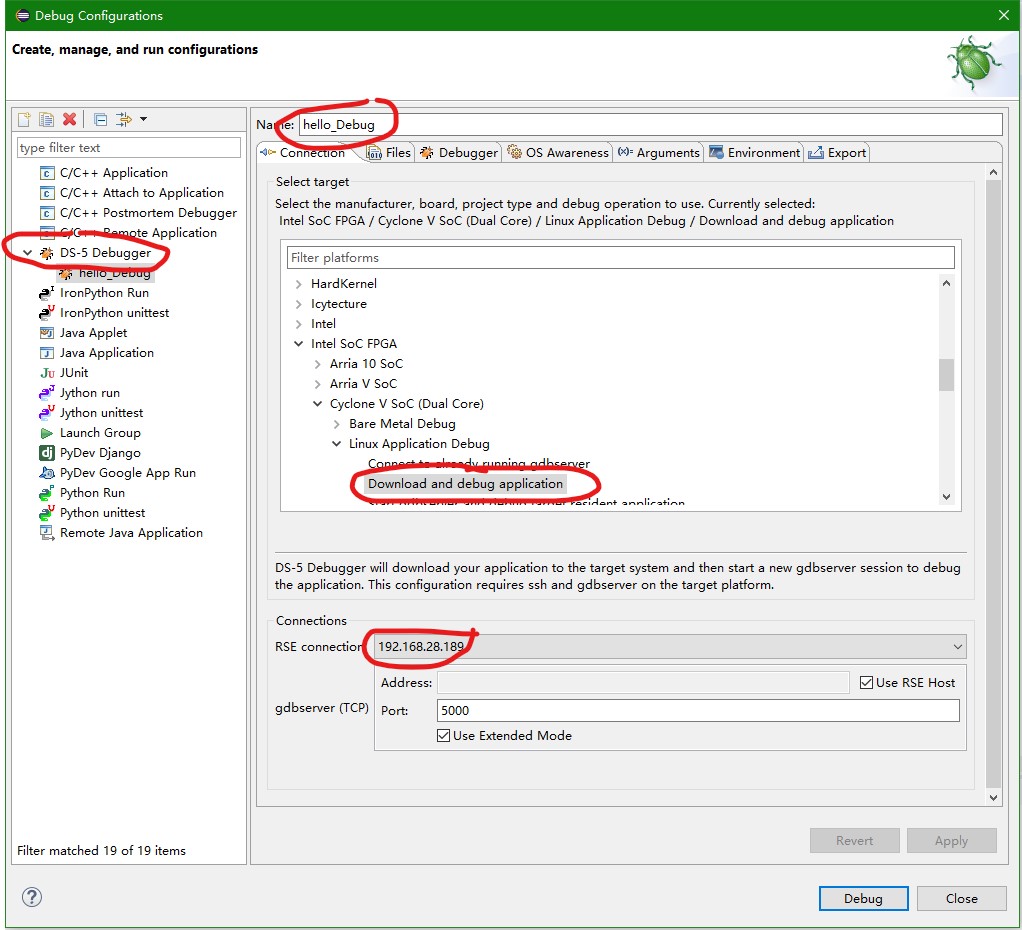
Task: Select the C/C++ Application icon
Action: (47, 173)
